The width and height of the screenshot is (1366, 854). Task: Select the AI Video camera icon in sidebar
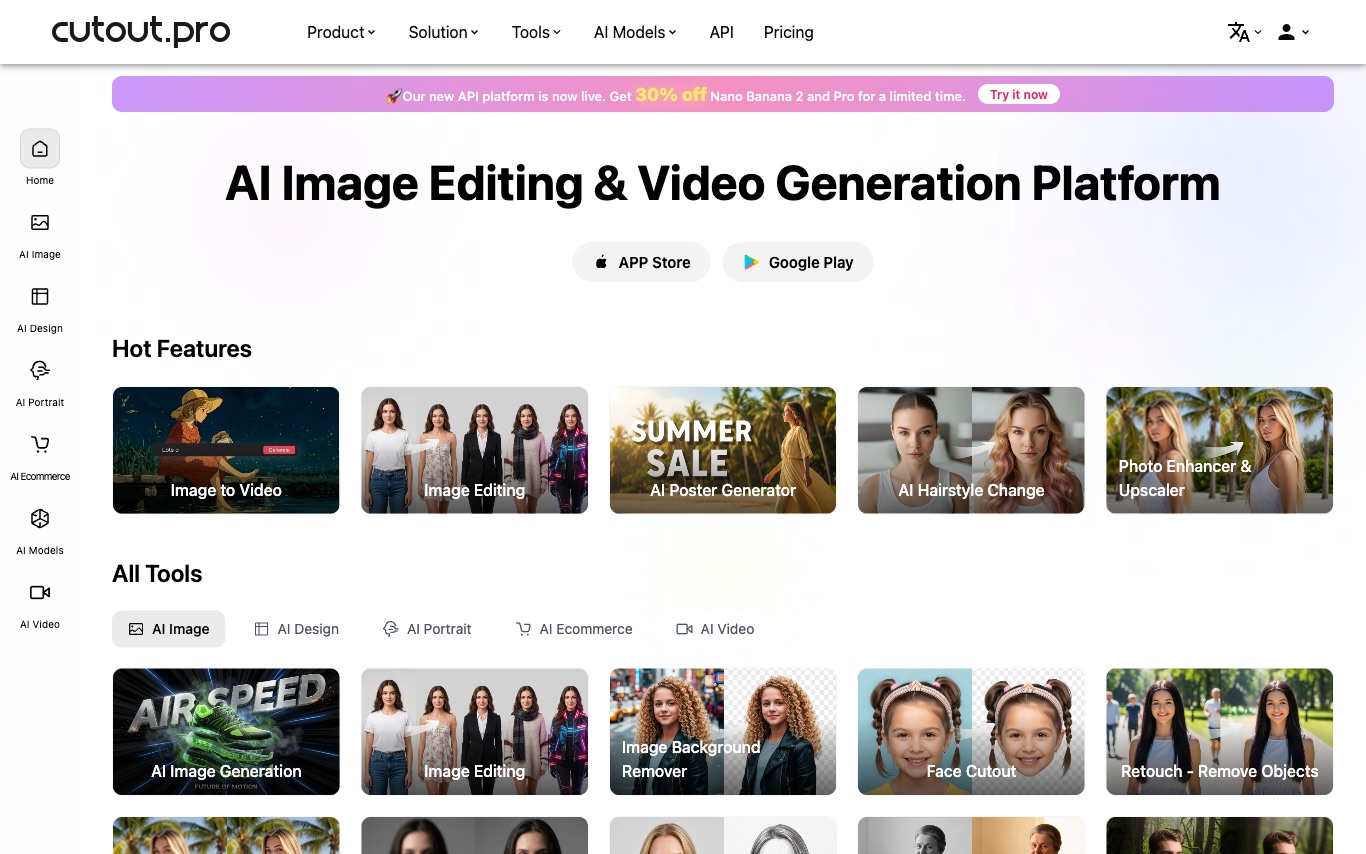tap(40, 593)
